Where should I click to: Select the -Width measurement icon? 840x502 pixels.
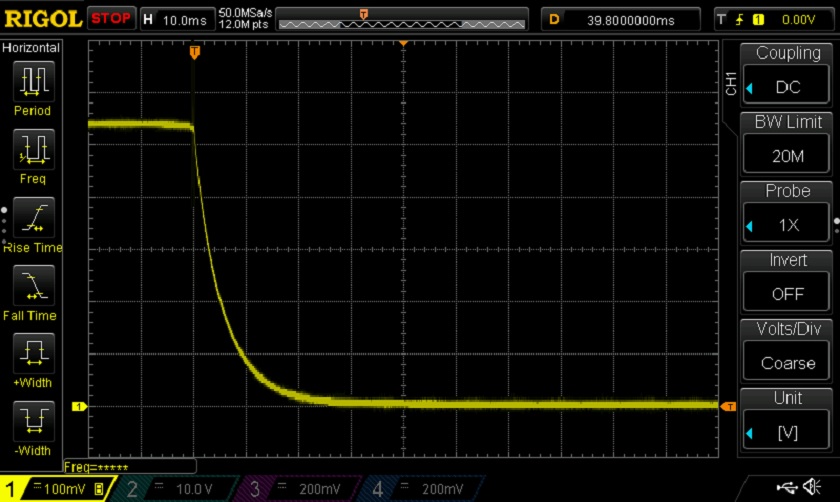32,421
